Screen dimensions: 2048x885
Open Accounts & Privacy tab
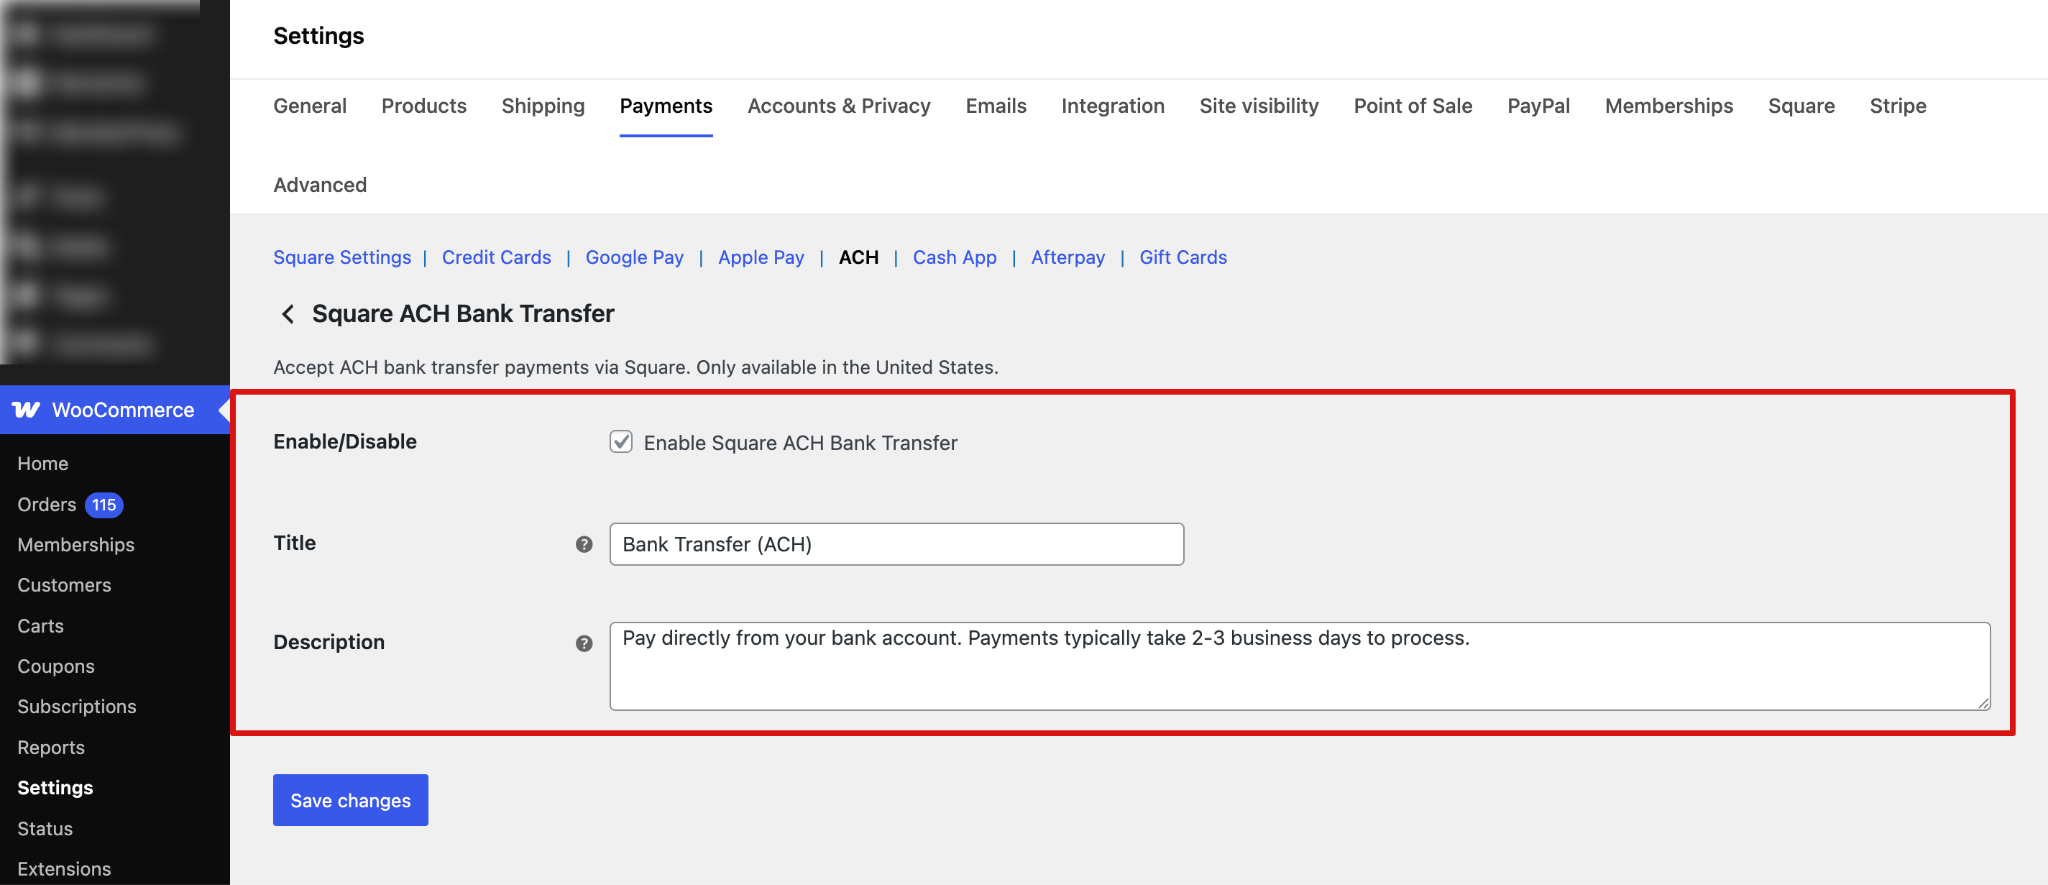point(839,106)
